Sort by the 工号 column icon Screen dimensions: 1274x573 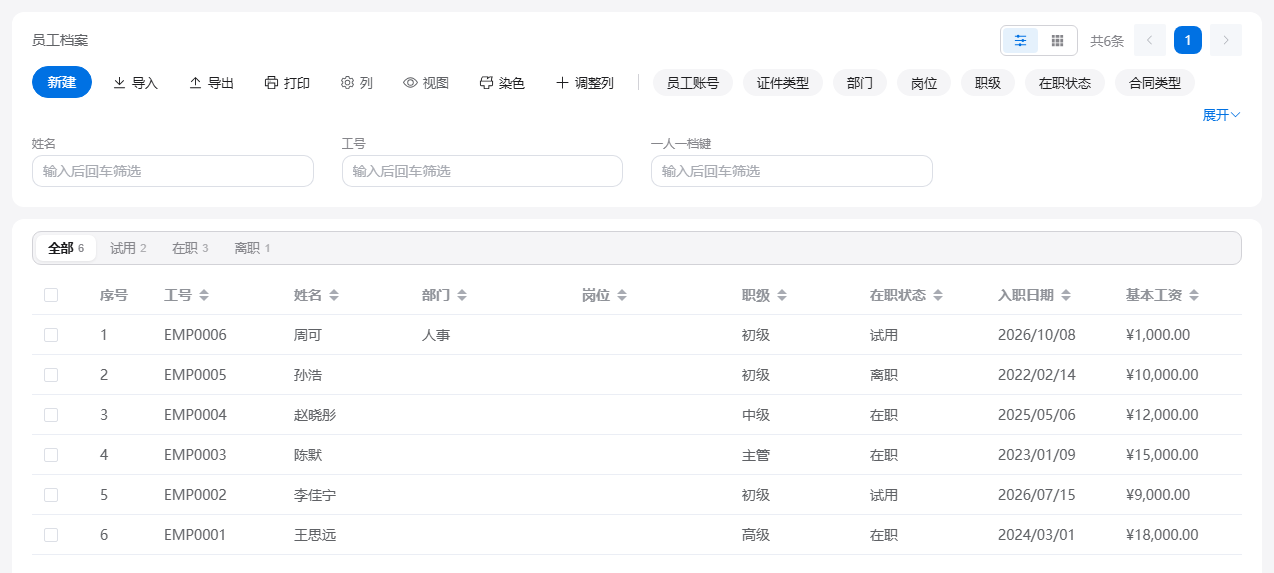tap(204, 296)
